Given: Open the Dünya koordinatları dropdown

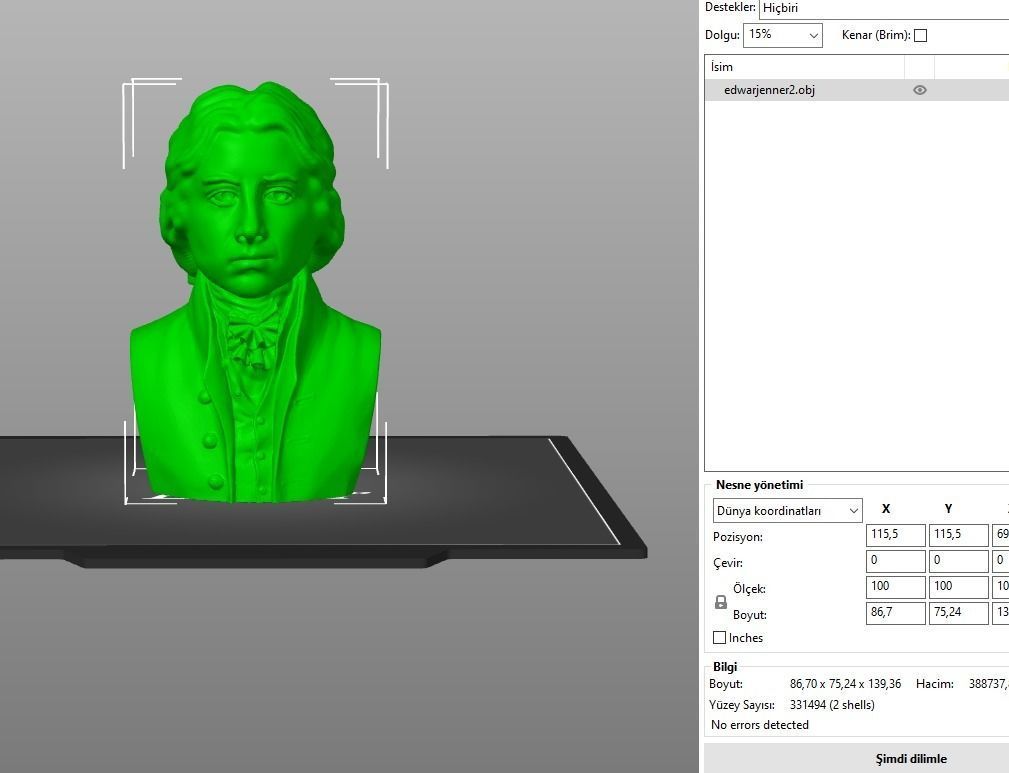Looking at the screenshot, I should click(786, 510).
